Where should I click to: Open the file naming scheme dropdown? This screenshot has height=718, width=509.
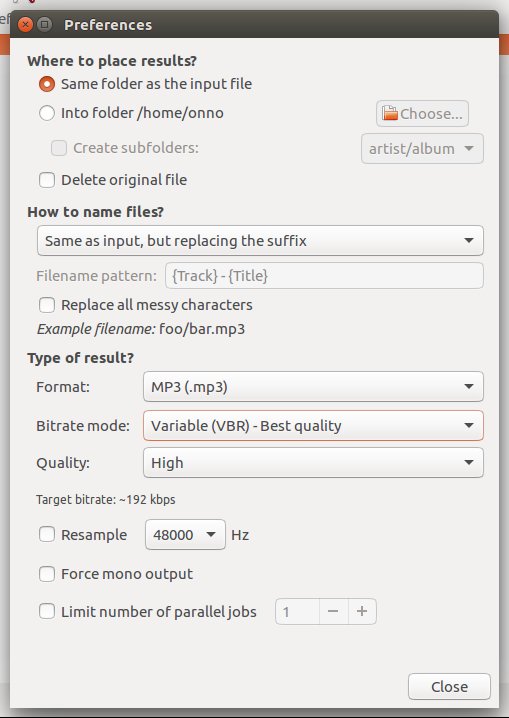[x=260, y=240]
